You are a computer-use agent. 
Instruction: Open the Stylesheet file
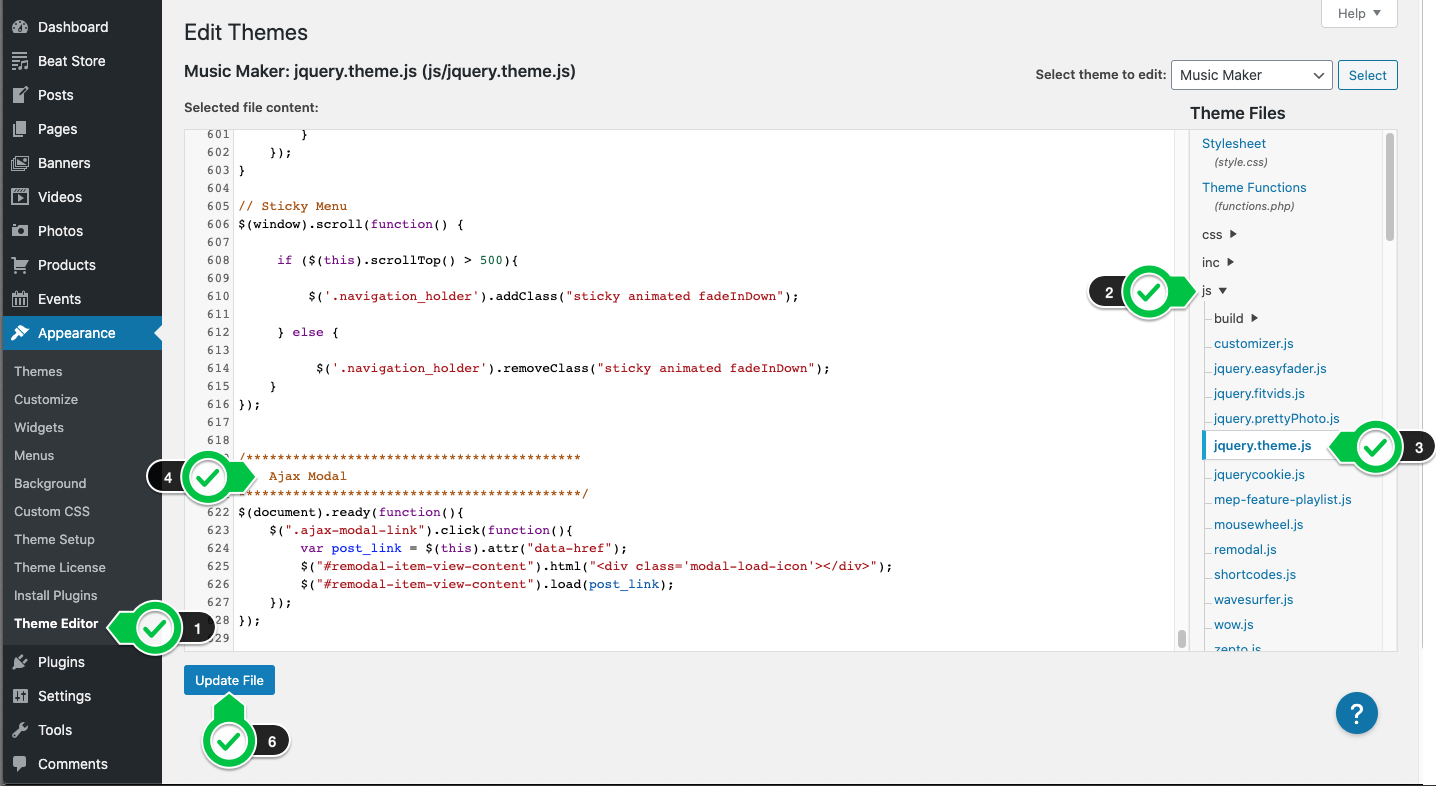[x=1234, y=144]
